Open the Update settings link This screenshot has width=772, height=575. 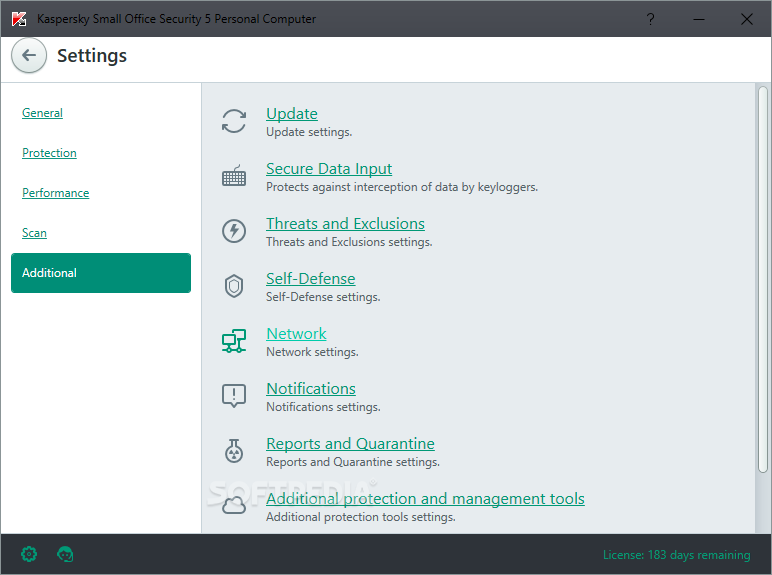tap(292, 114)
